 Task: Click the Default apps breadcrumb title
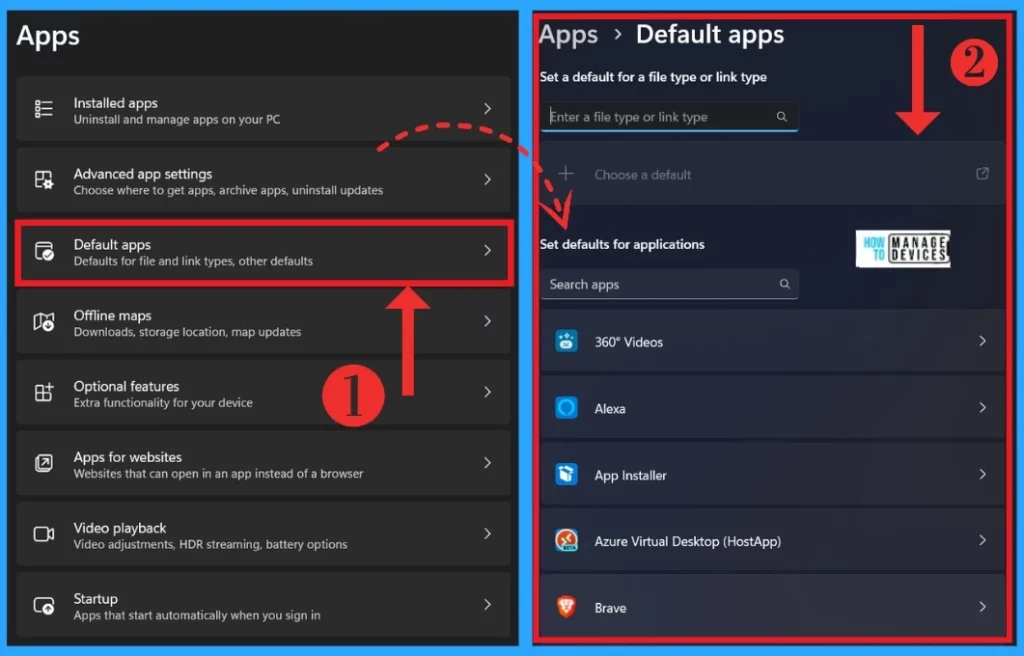pos(710,35)
